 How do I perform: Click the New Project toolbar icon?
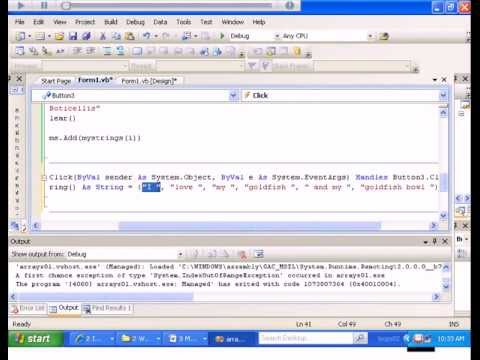click(21, 36)
